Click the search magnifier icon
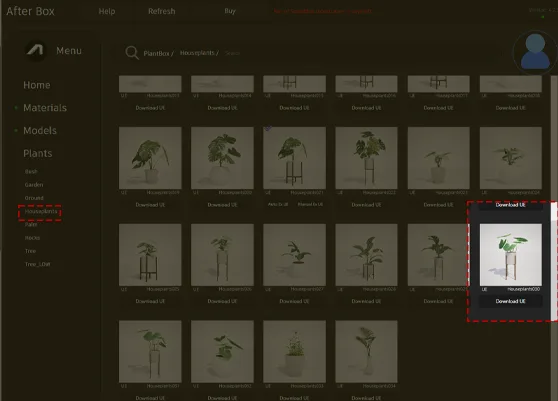This screenshot has width=558, height=401. (x=132, y=53)
